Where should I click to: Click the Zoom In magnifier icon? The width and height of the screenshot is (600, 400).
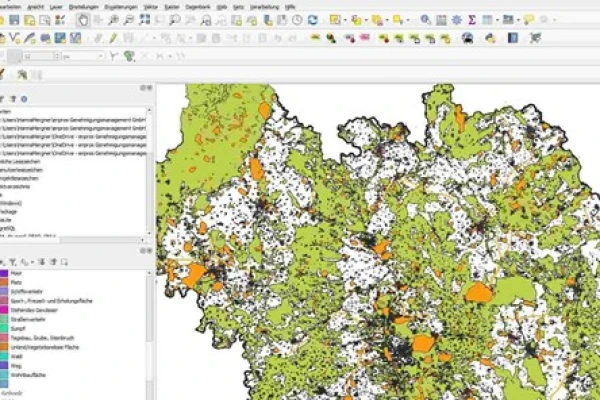pos(115,20)
